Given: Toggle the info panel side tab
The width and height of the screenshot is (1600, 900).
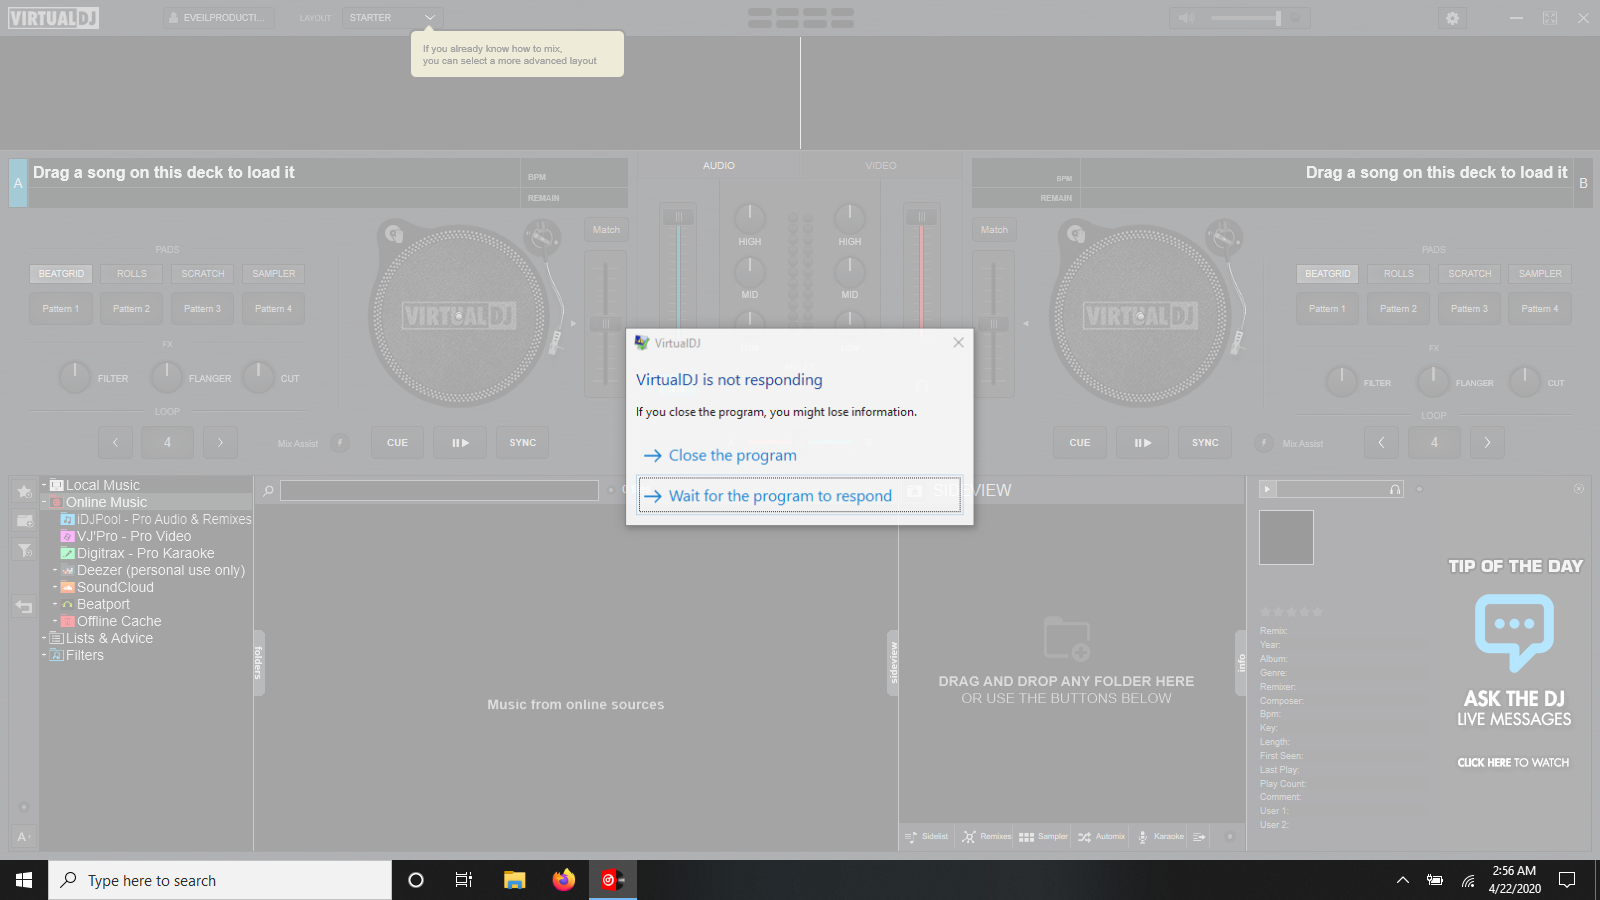Looking at the screenshot, I should click(1241, 663).
